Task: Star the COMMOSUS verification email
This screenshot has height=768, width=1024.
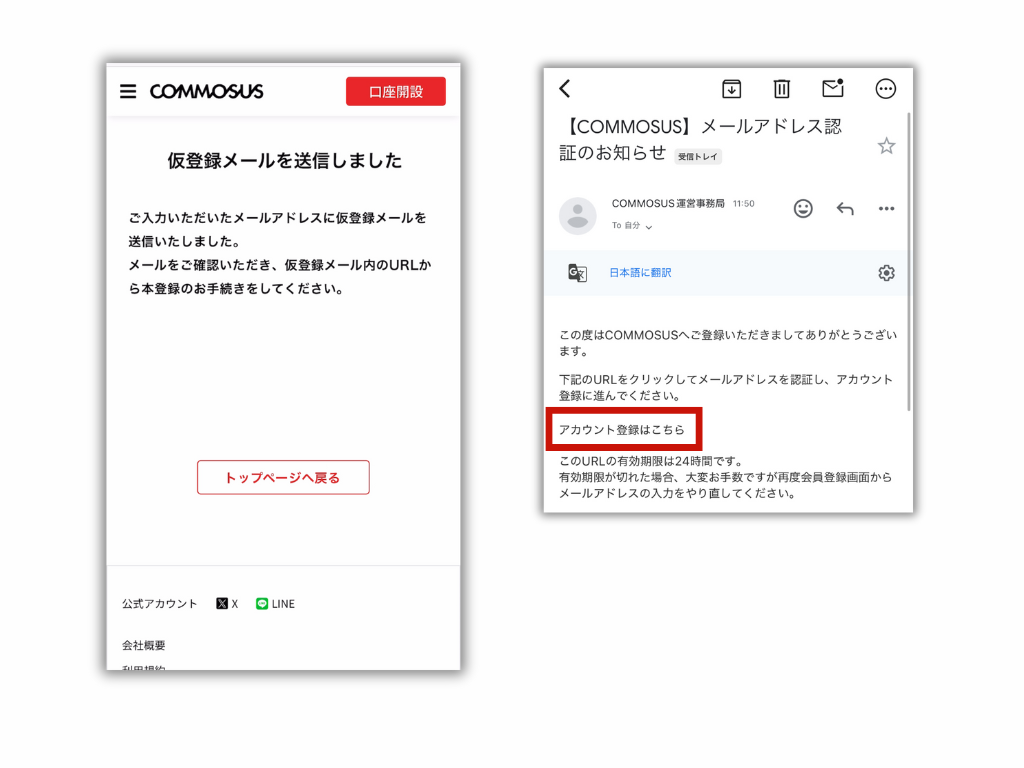Action: (886, 146)
